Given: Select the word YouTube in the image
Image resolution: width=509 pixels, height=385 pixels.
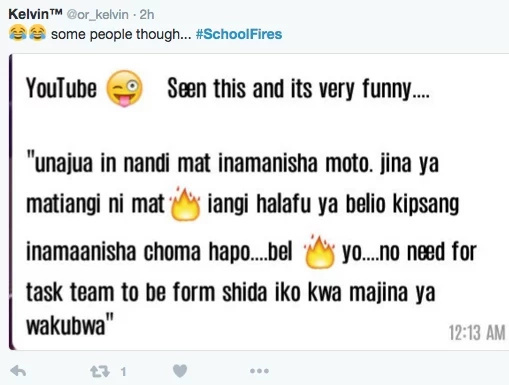Looking at the screenshot, I should coord(61,88).
